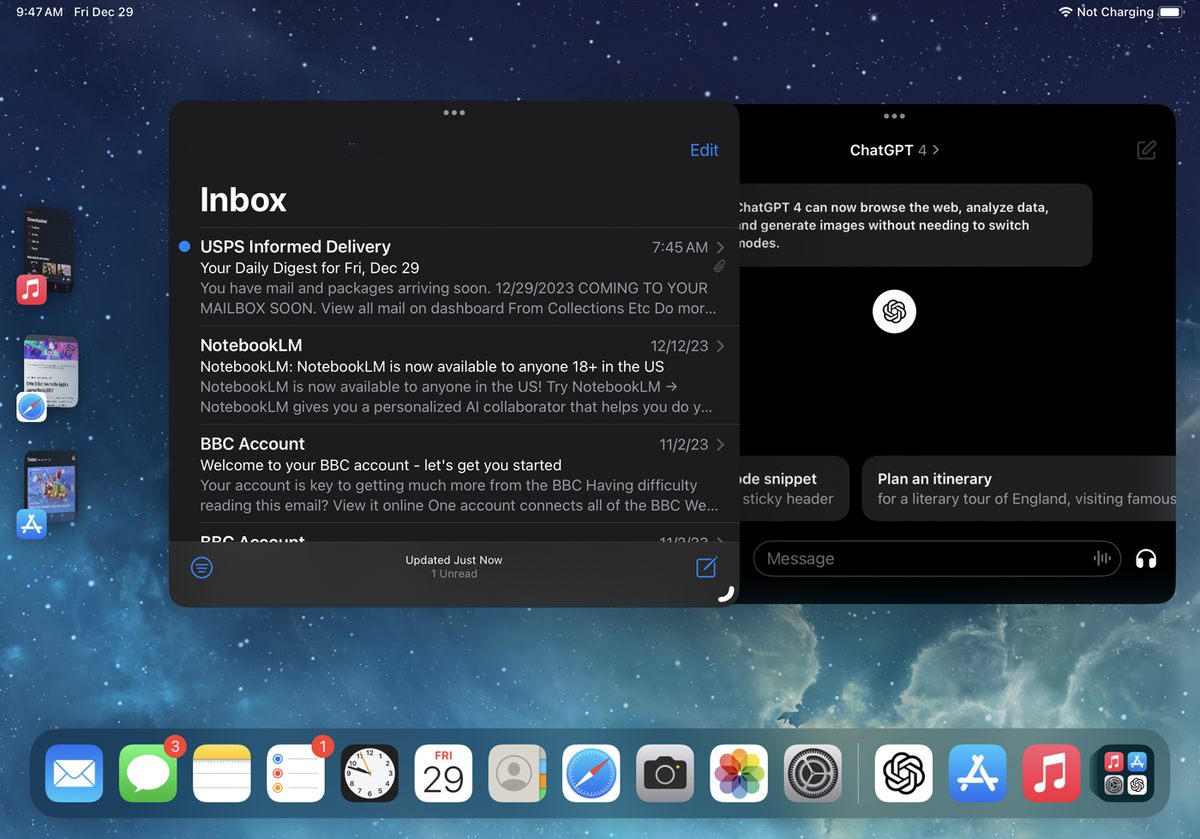
Task: Choose the sticky header code snippet suggestion
Action: pos(794,489)
